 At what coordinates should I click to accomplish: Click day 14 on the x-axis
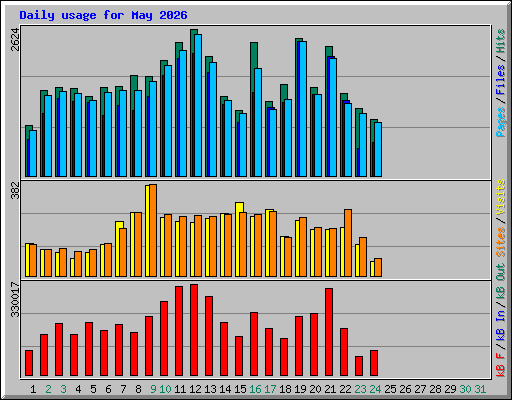click(x=225, y=389)
